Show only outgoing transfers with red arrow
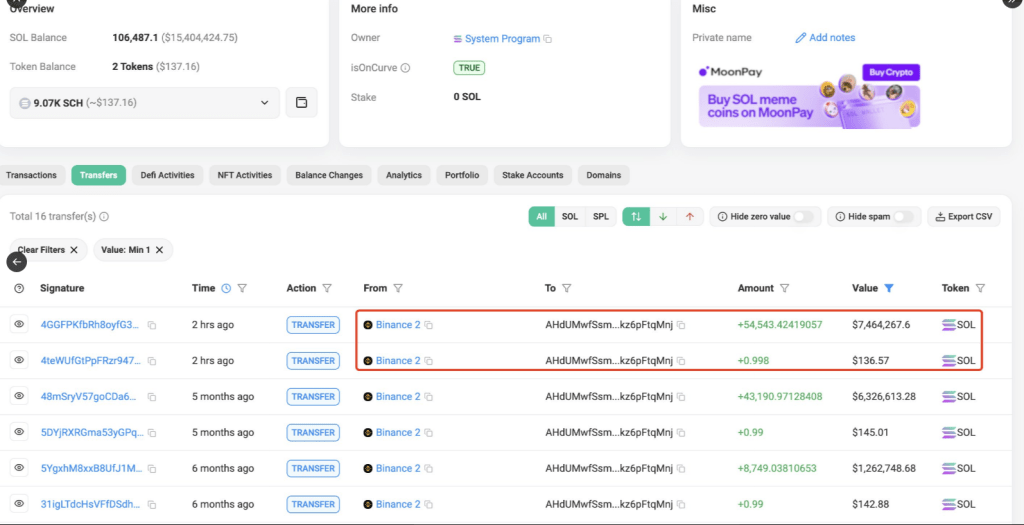1024x525 pixels. [x=689, y=217]
